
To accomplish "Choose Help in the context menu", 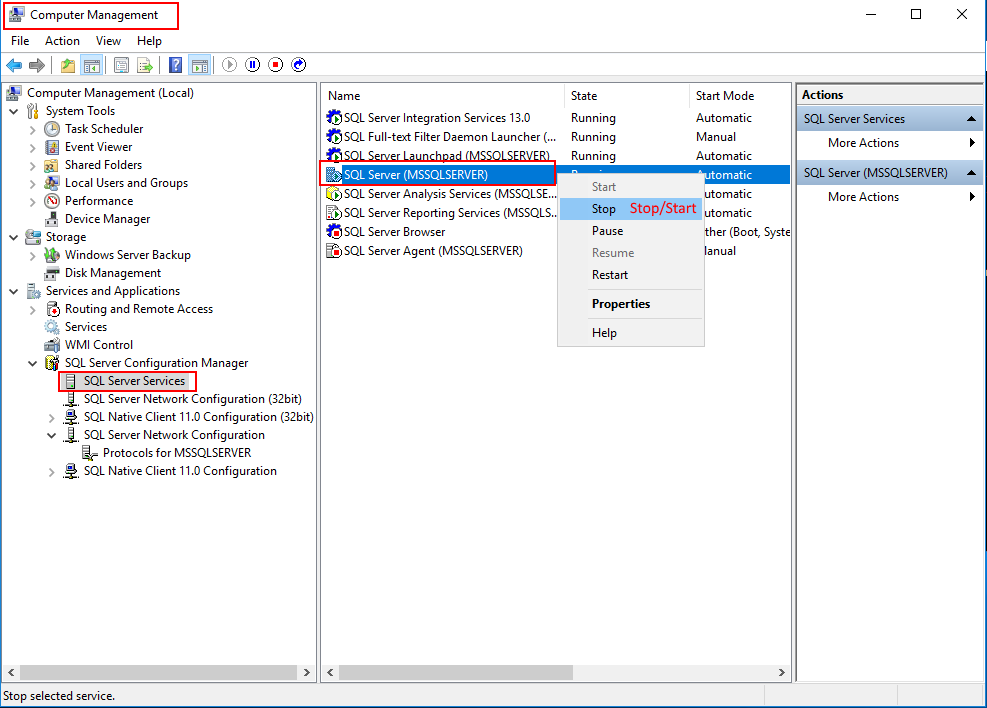I will 631,333.
